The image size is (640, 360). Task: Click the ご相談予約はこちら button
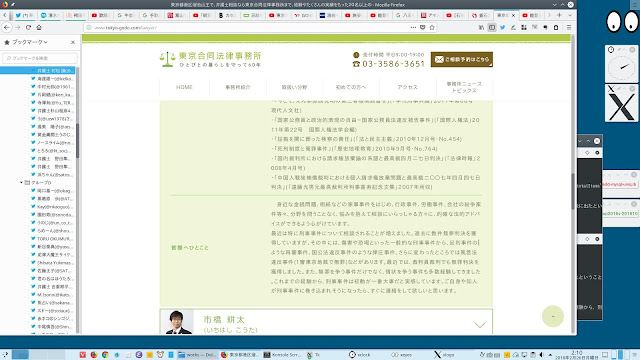[x=462, y=59]
